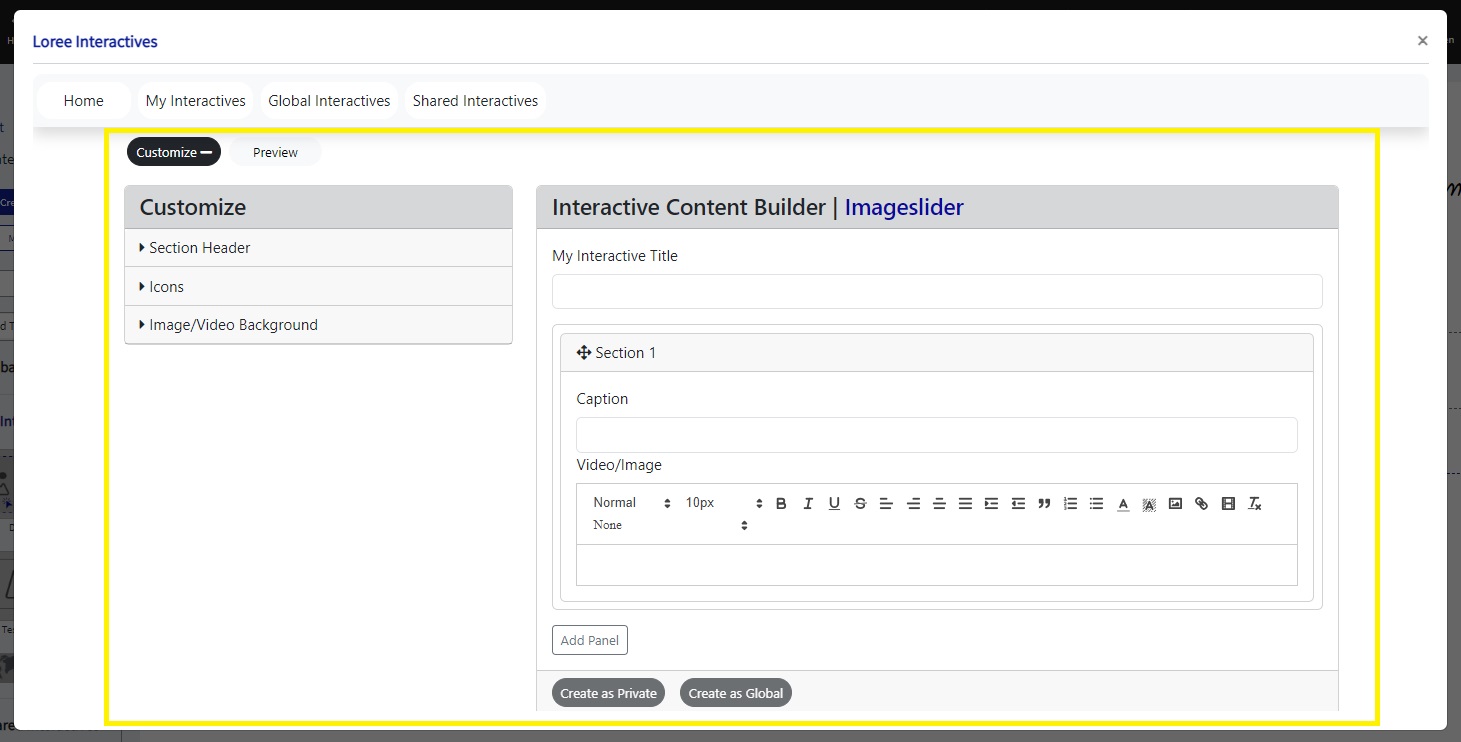Insert a blockquote using the quote icon
Screen dimensions: 1461x742
(x=1044, y=503)
